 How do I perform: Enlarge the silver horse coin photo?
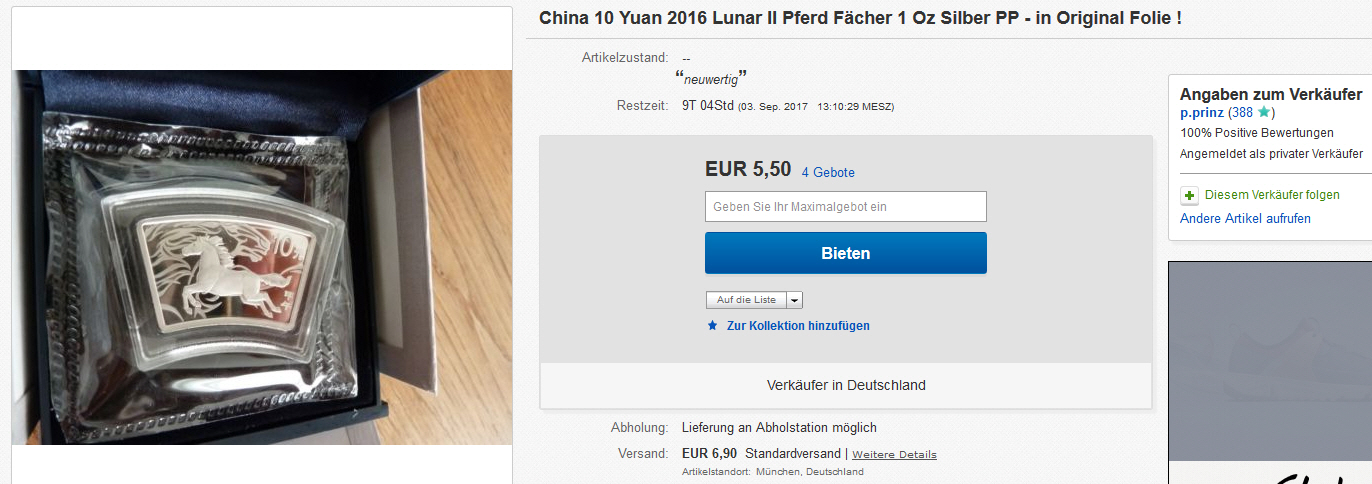(262, 257)
